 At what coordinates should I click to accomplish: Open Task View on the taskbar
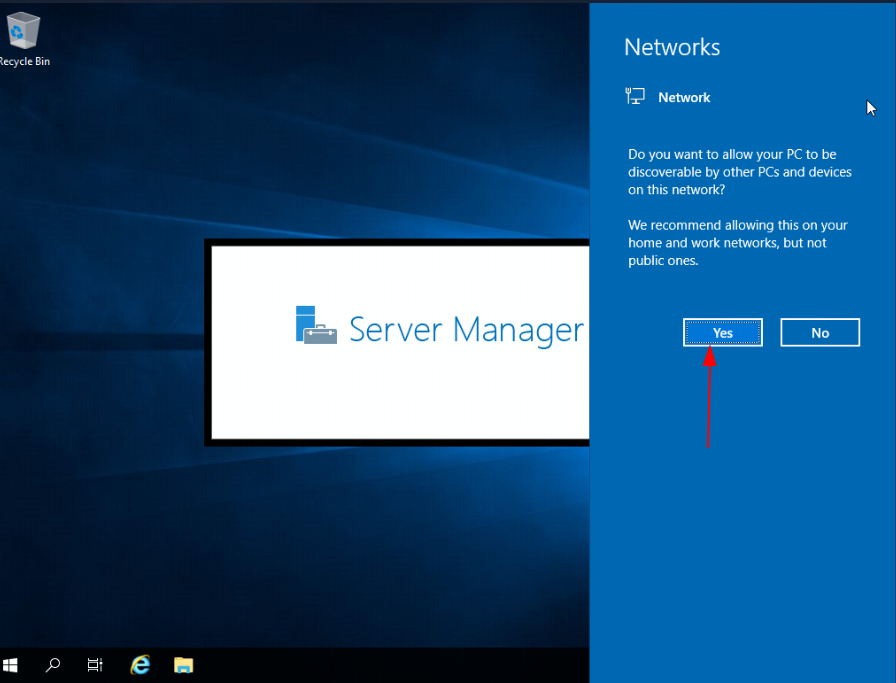95,665
